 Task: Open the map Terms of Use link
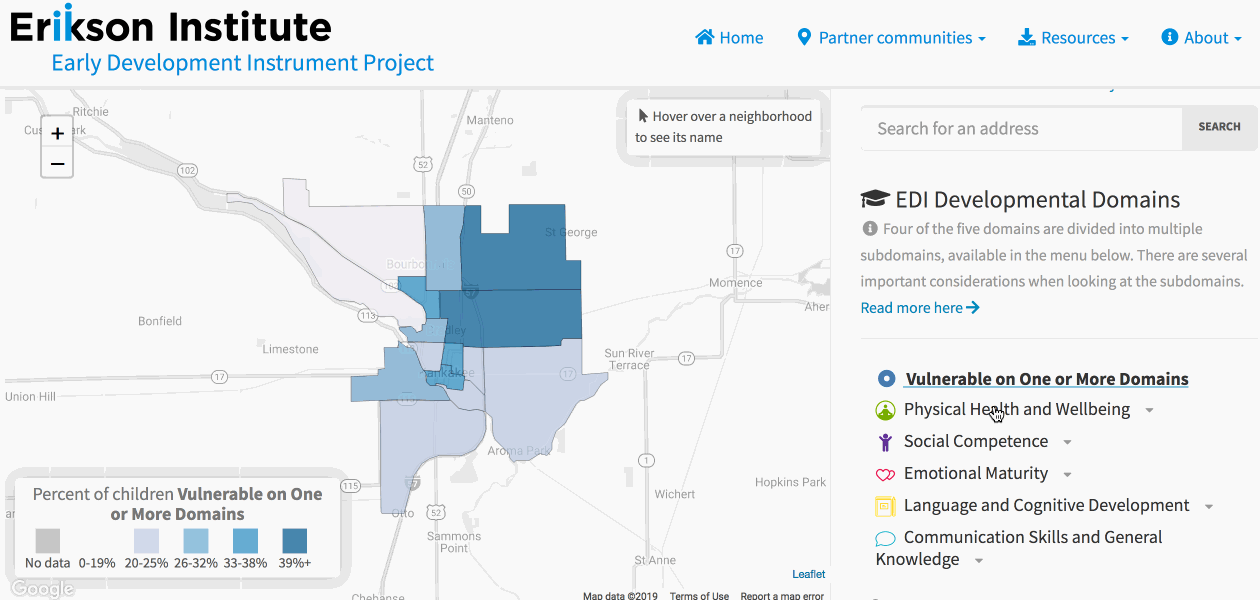699,596
